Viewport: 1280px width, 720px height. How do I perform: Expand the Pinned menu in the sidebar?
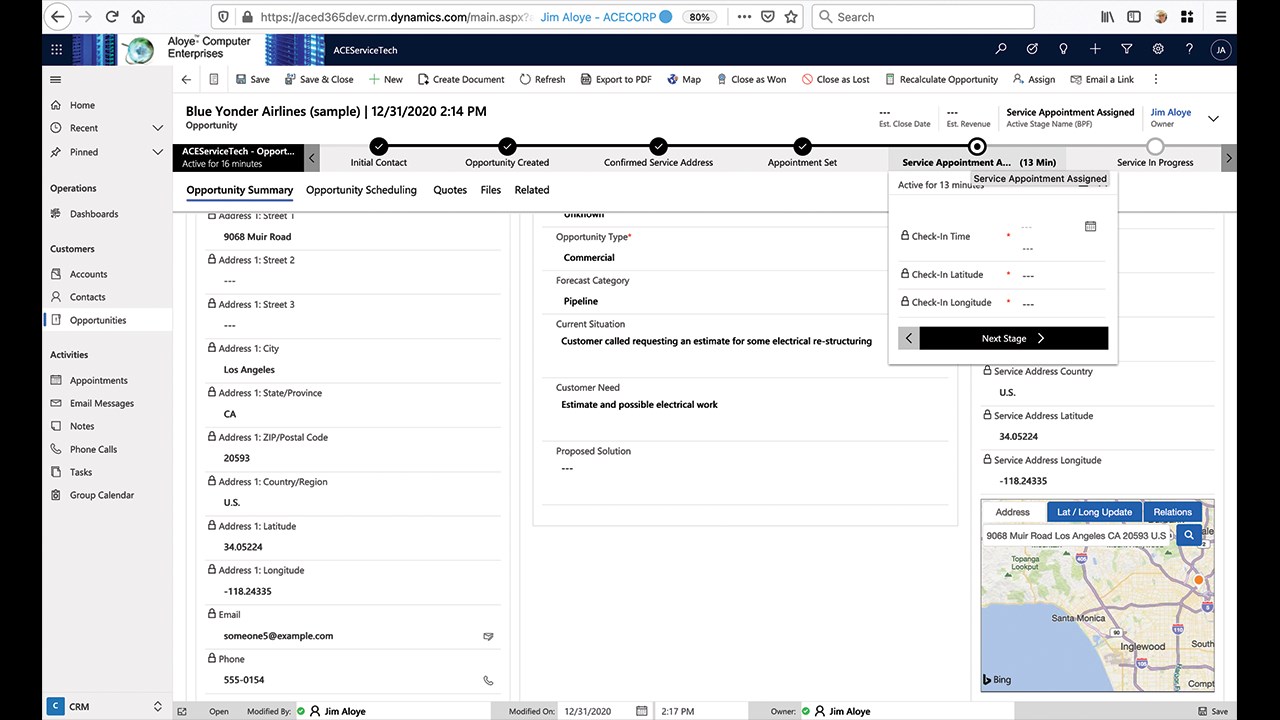point(157,152)
